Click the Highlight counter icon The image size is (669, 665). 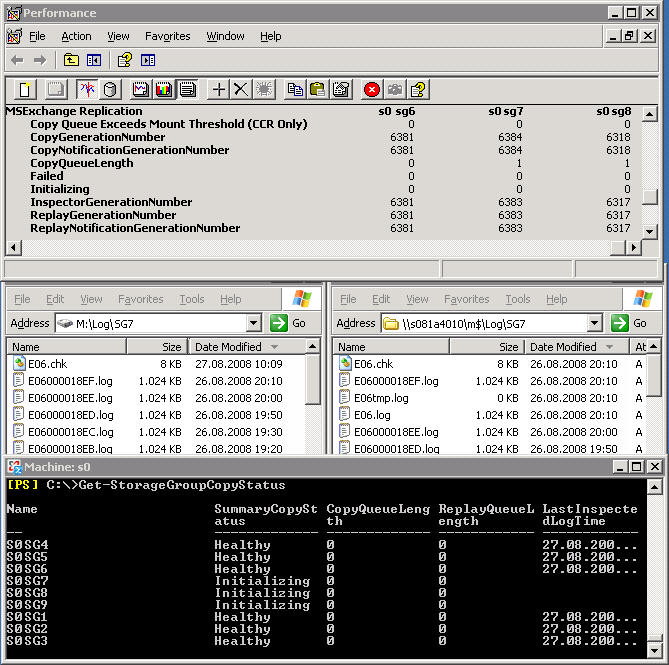264,90
